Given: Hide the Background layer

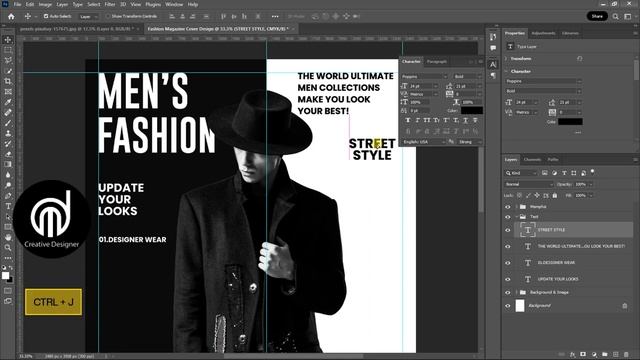Looking at the screenshot, I should tap(508, 306).
